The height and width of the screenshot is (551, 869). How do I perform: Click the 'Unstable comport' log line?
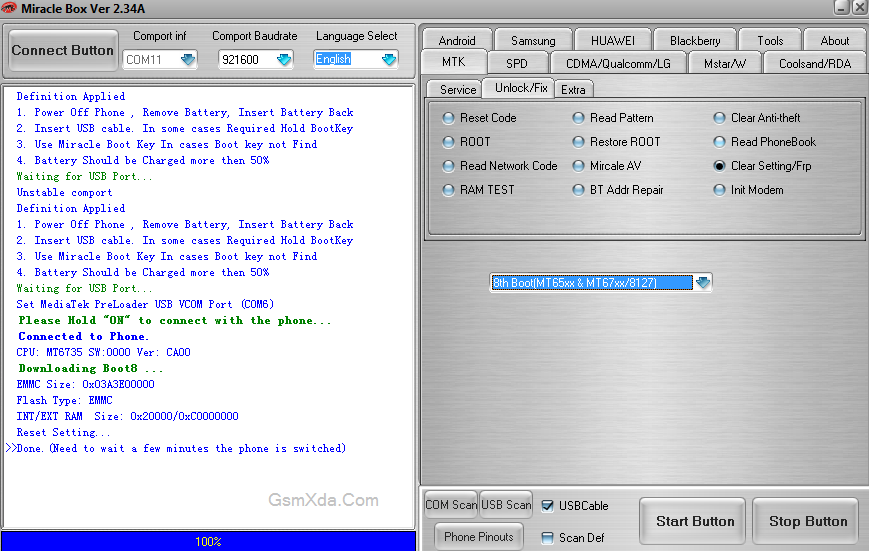(x=64, y=192)
